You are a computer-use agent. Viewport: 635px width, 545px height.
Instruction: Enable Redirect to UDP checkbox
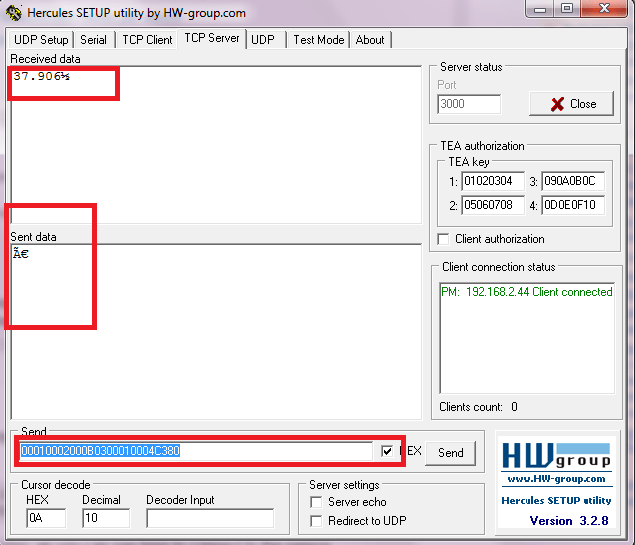tap(316, 521)
